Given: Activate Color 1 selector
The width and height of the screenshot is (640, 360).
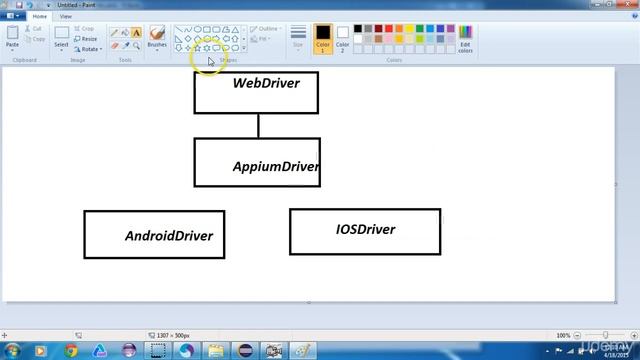Looking at the screenshot, I should (322, 39).
